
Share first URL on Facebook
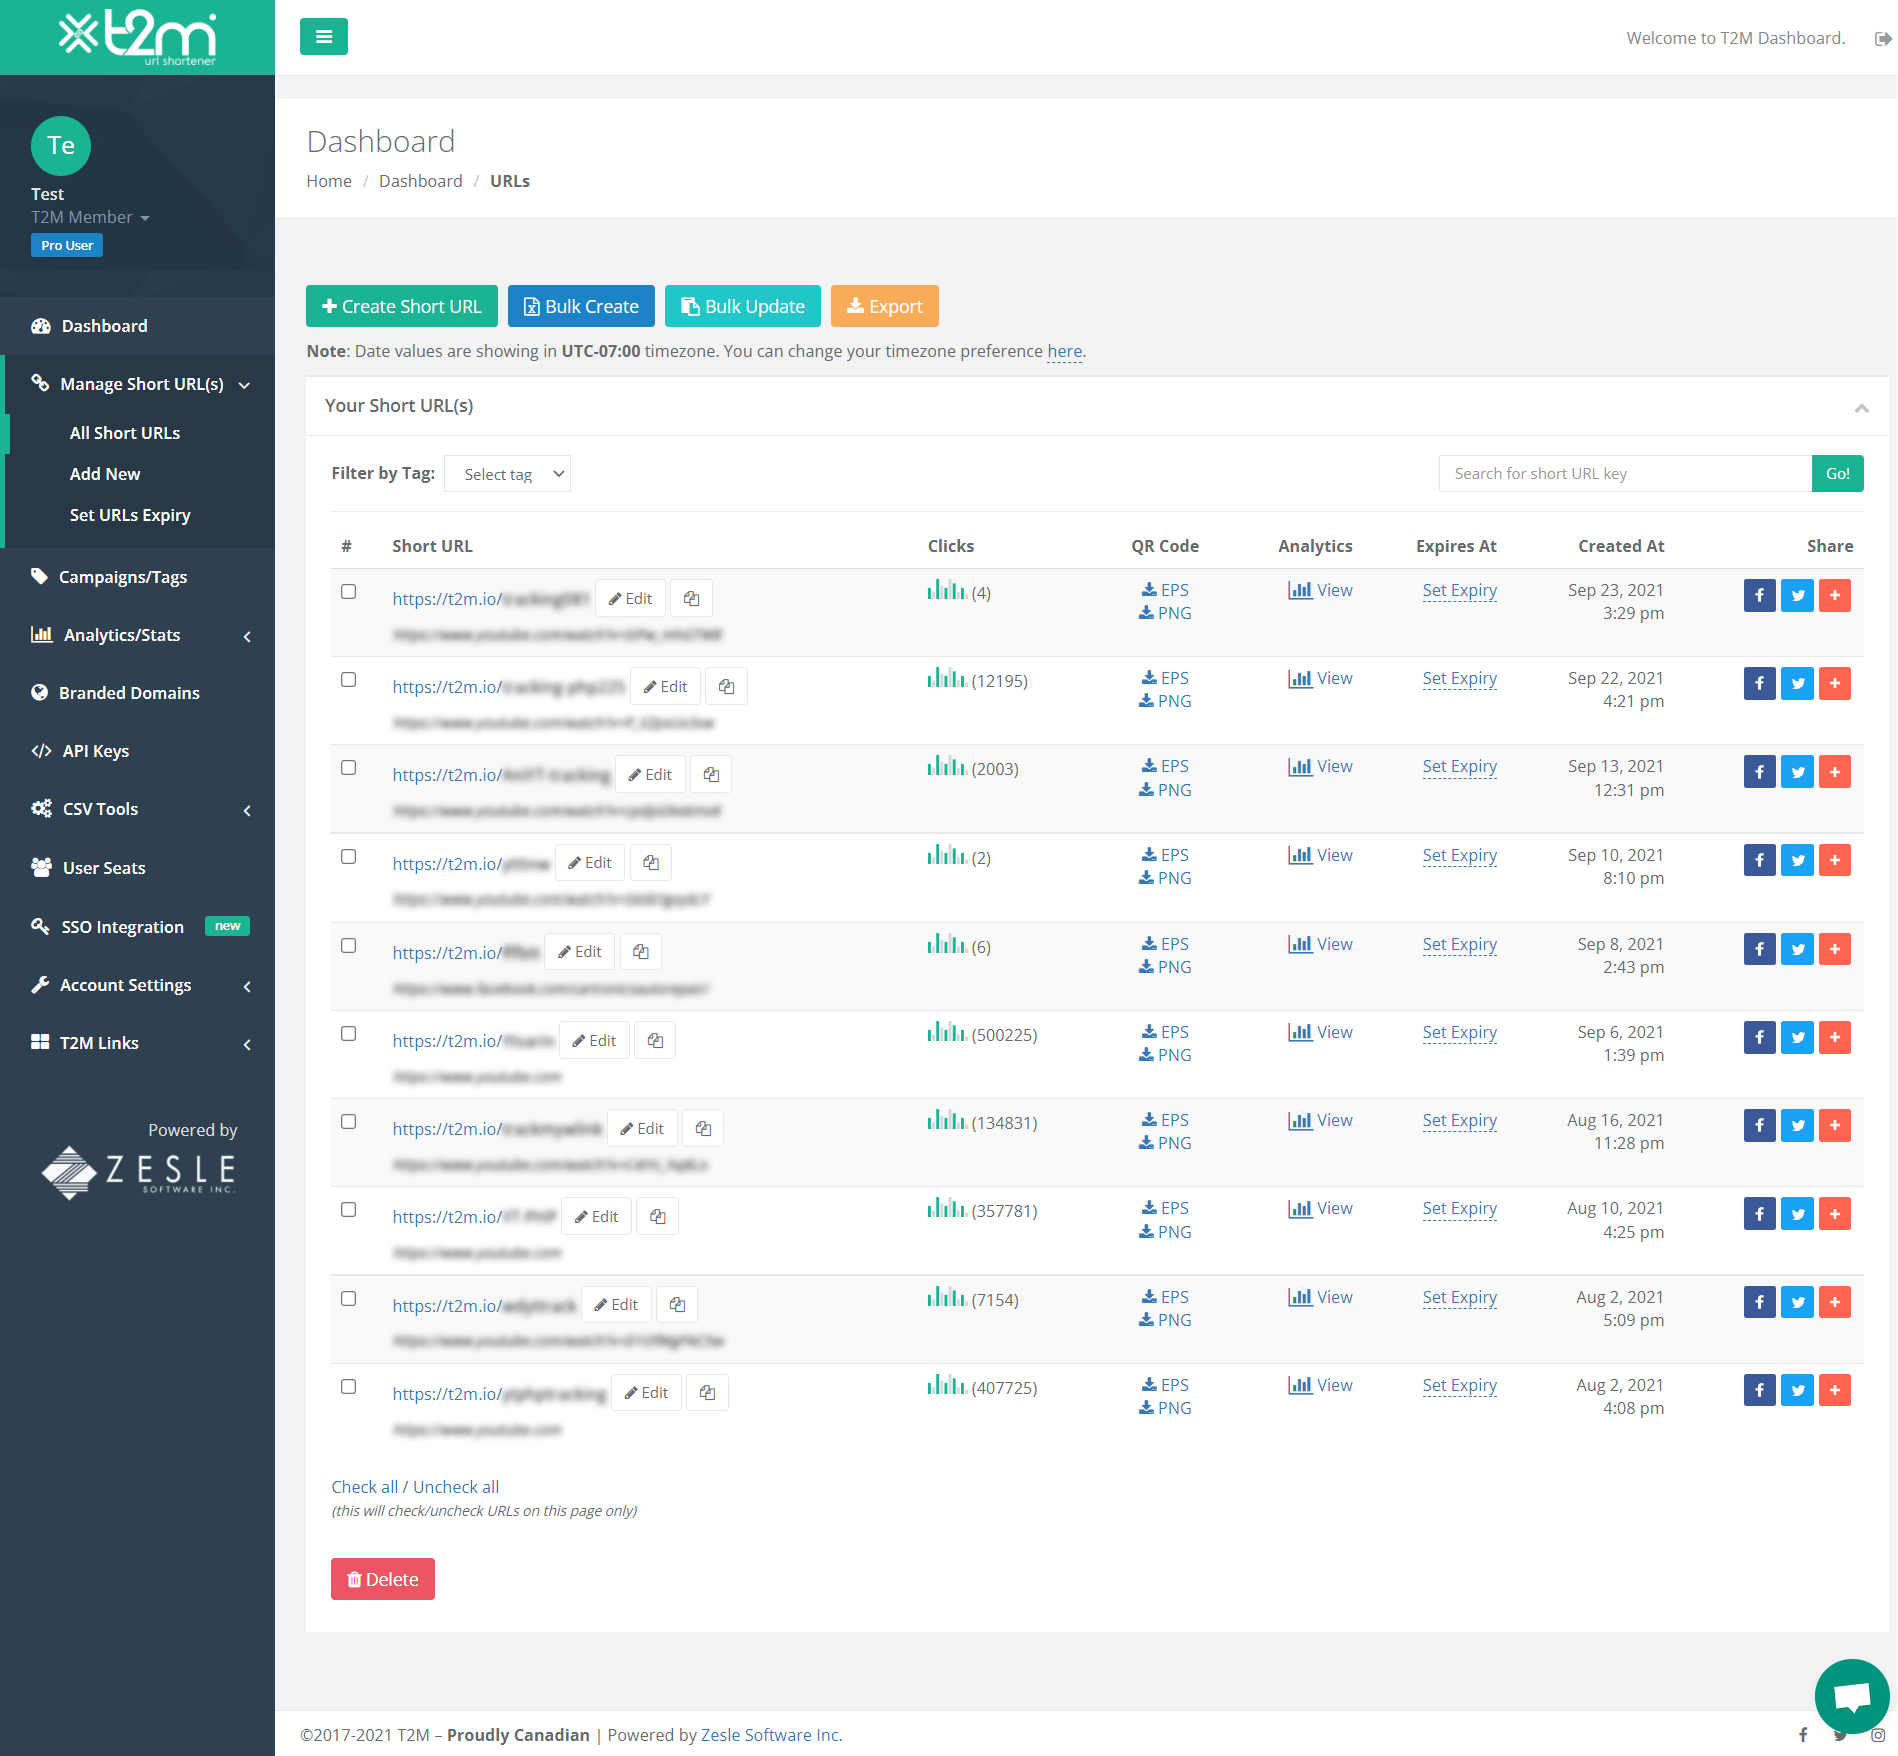1759,595
